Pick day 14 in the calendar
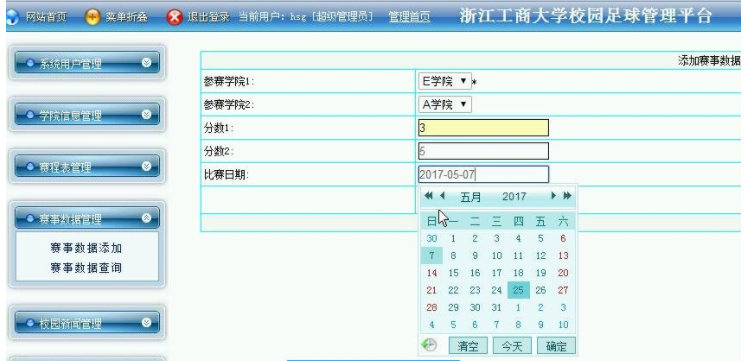This screenshot has height=361, width=756. coord(432,273)
